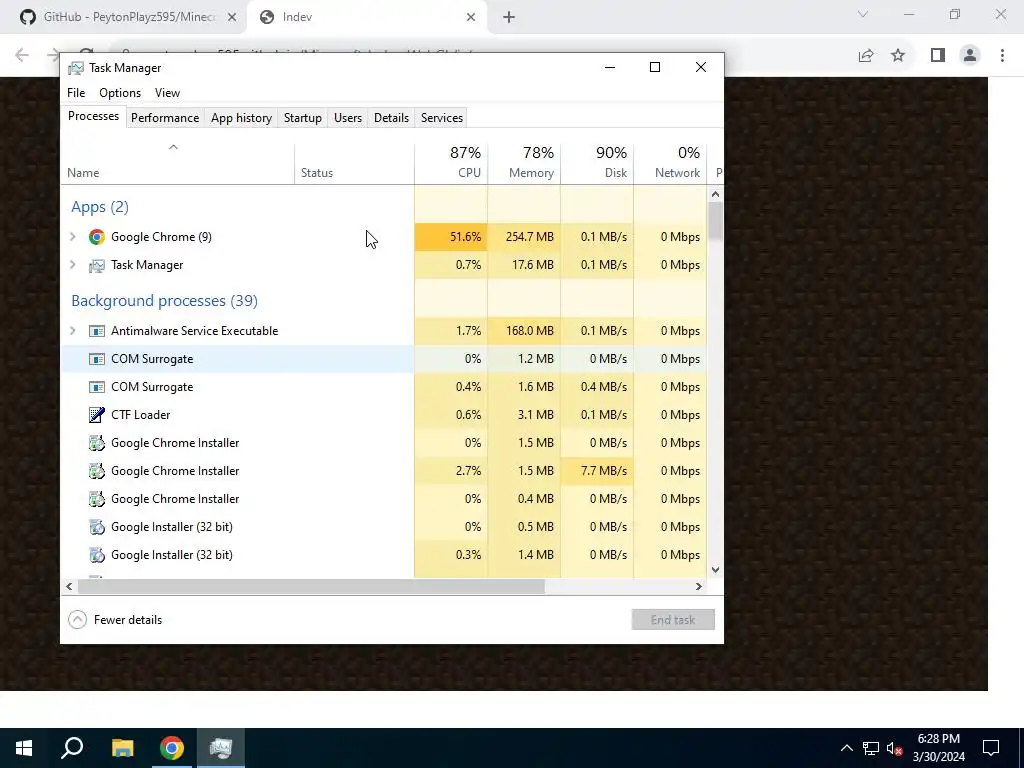Screen dimensions: 1024x768
Task: Select the Processes tab
Action: 93,116
